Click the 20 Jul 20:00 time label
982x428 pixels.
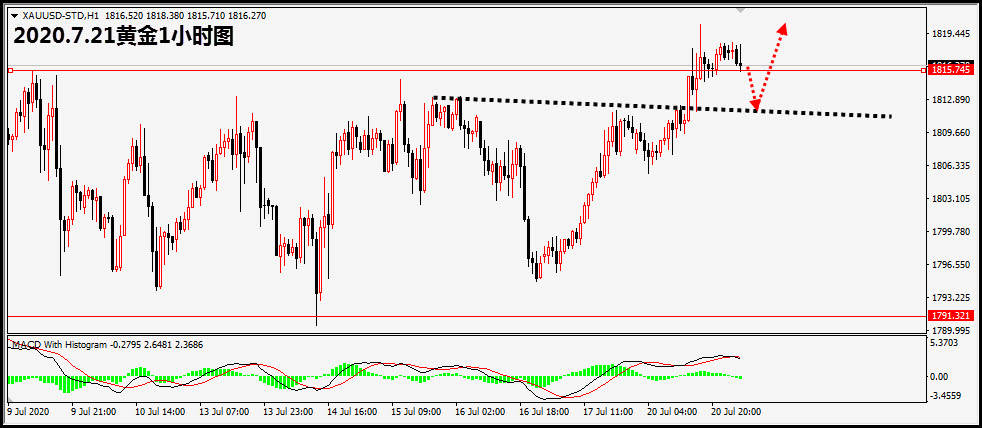point(736,411)
